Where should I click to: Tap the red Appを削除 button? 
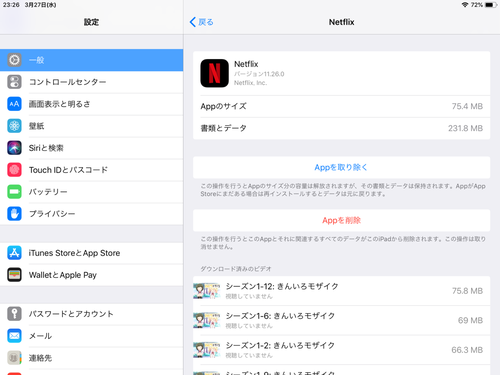pos(341,220)
